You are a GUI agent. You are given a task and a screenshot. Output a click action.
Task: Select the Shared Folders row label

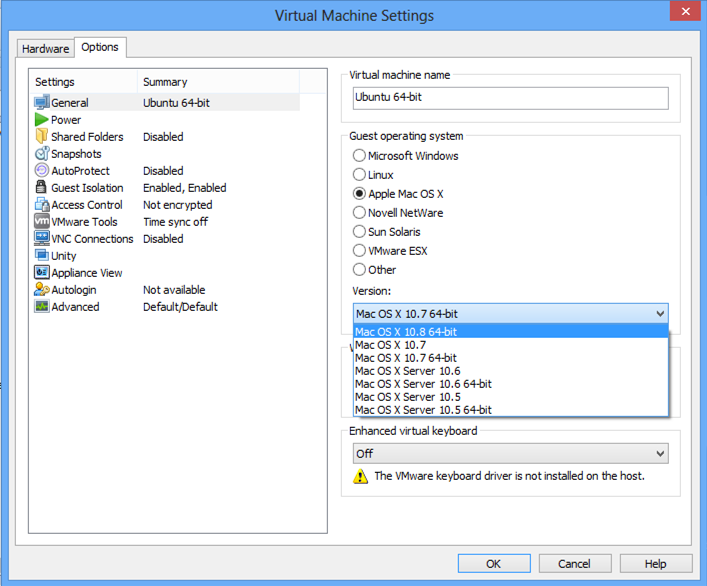pos(87,137)
